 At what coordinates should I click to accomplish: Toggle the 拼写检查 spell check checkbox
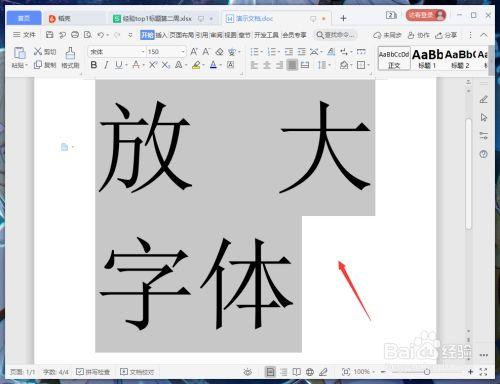(93, 372)
